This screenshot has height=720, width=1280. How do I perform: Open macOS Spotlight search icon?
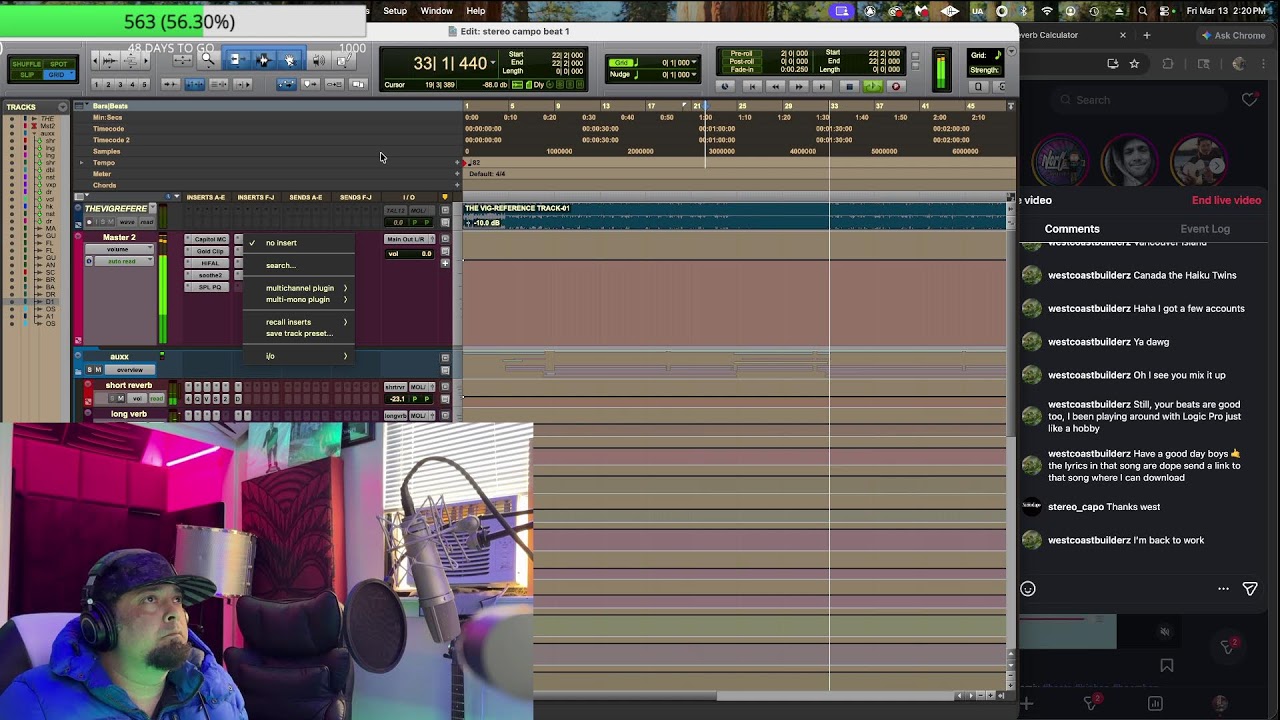coord(1142,11)
